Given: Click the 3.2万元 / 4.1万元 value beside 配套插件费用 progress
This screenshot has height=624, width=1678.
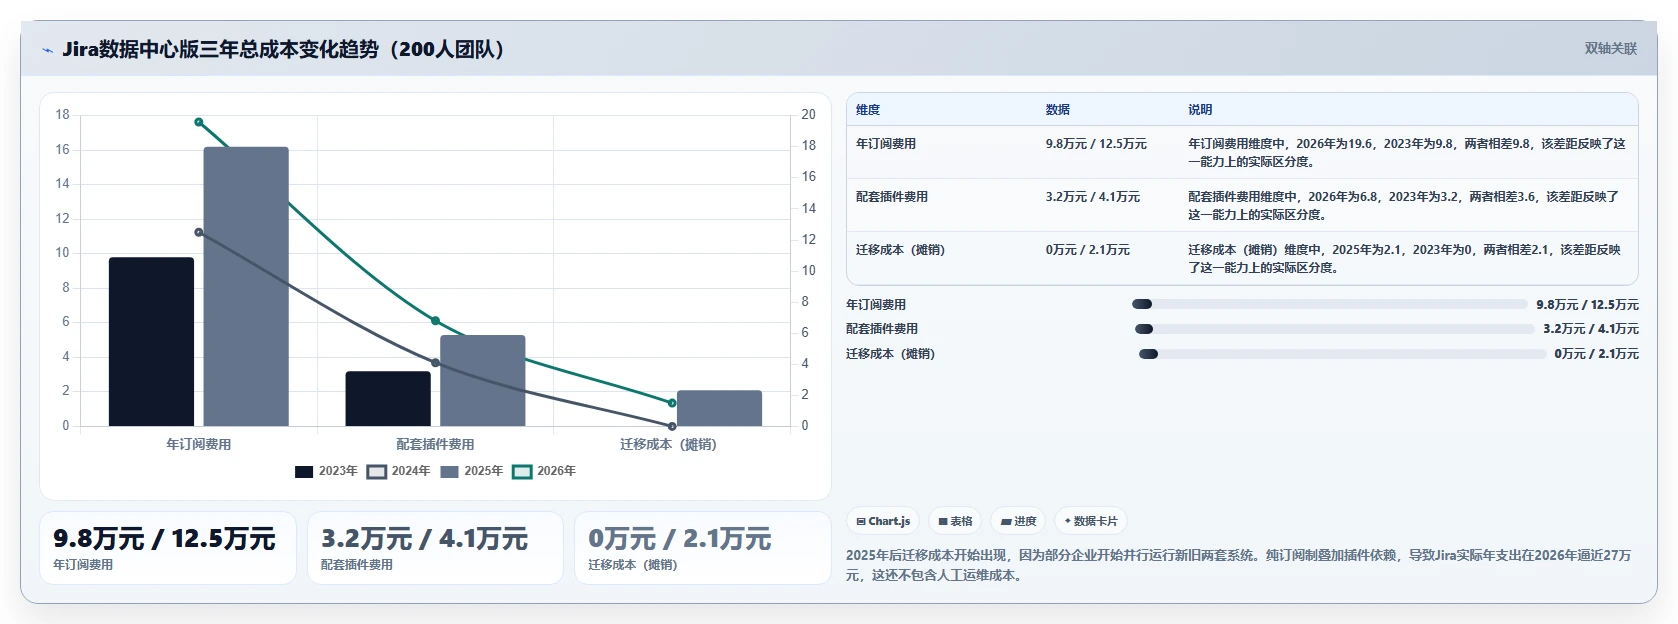Looking at the screenshot, I should point(1591,329).
